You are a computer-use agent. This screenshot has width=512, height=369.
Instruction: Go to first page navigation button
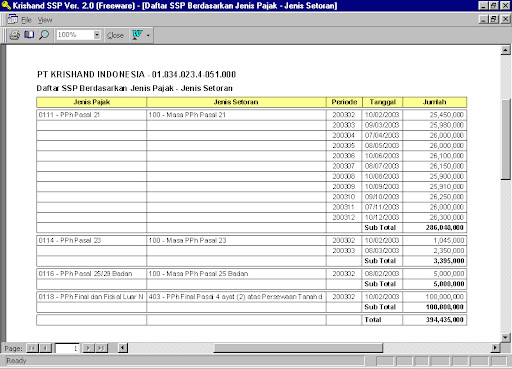pos(32,348)
